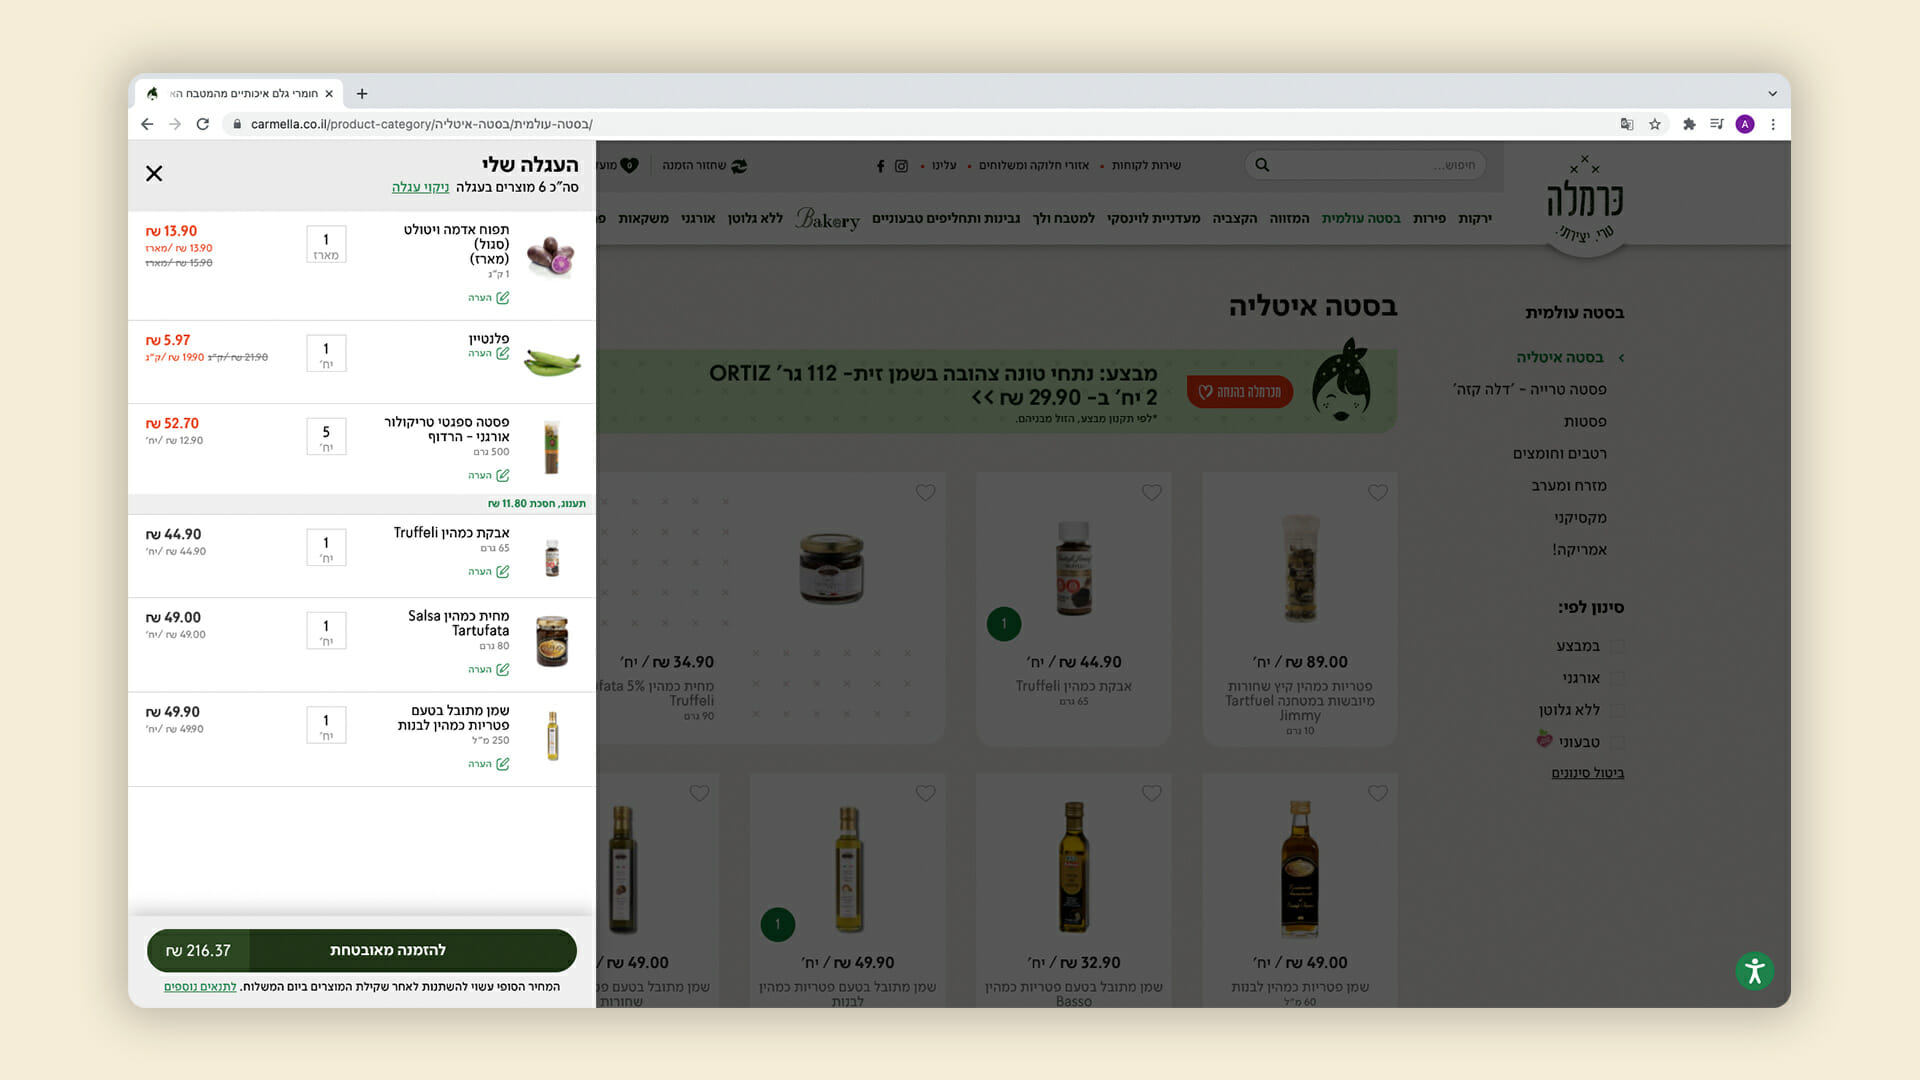Open the Chrome three-dot menu
Viewport: 1920px width, 1080px height.
click(x=1773, y=124)
